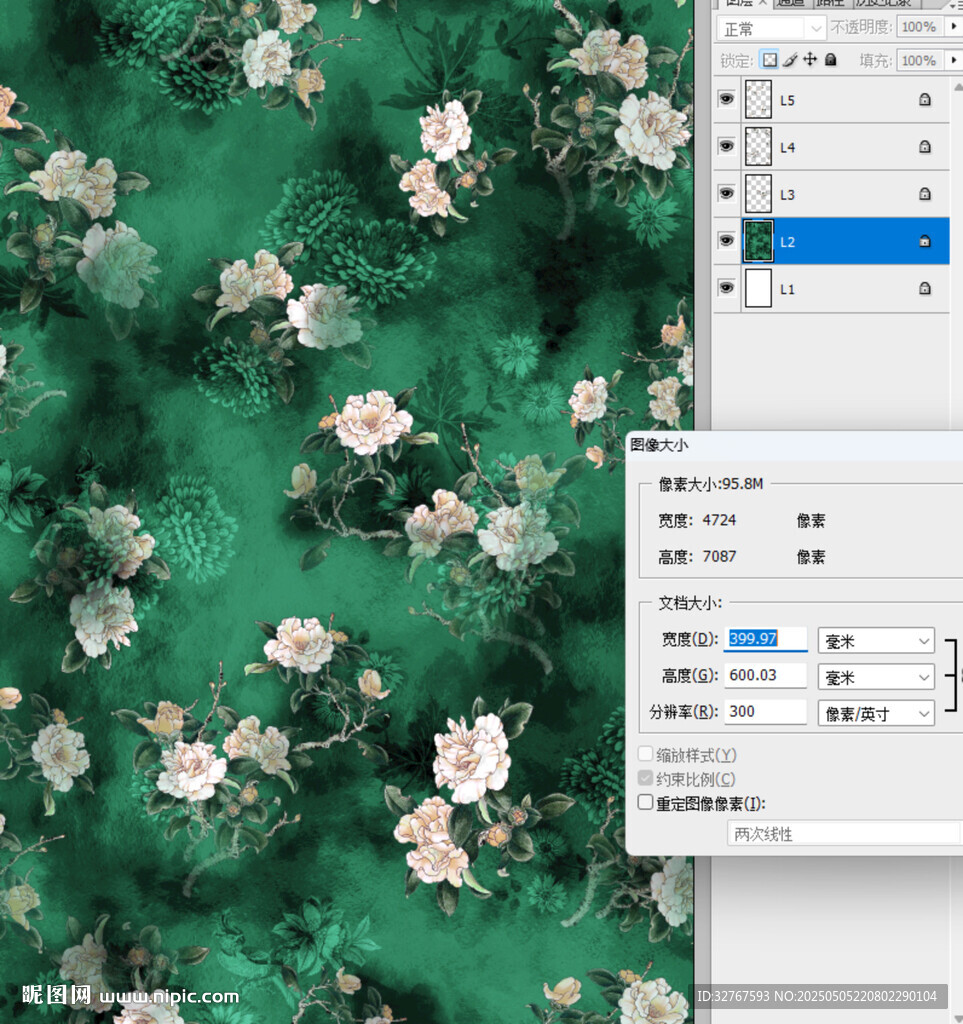Click the lock all padlock icon
963x1024 pixels.
(830, 60)
